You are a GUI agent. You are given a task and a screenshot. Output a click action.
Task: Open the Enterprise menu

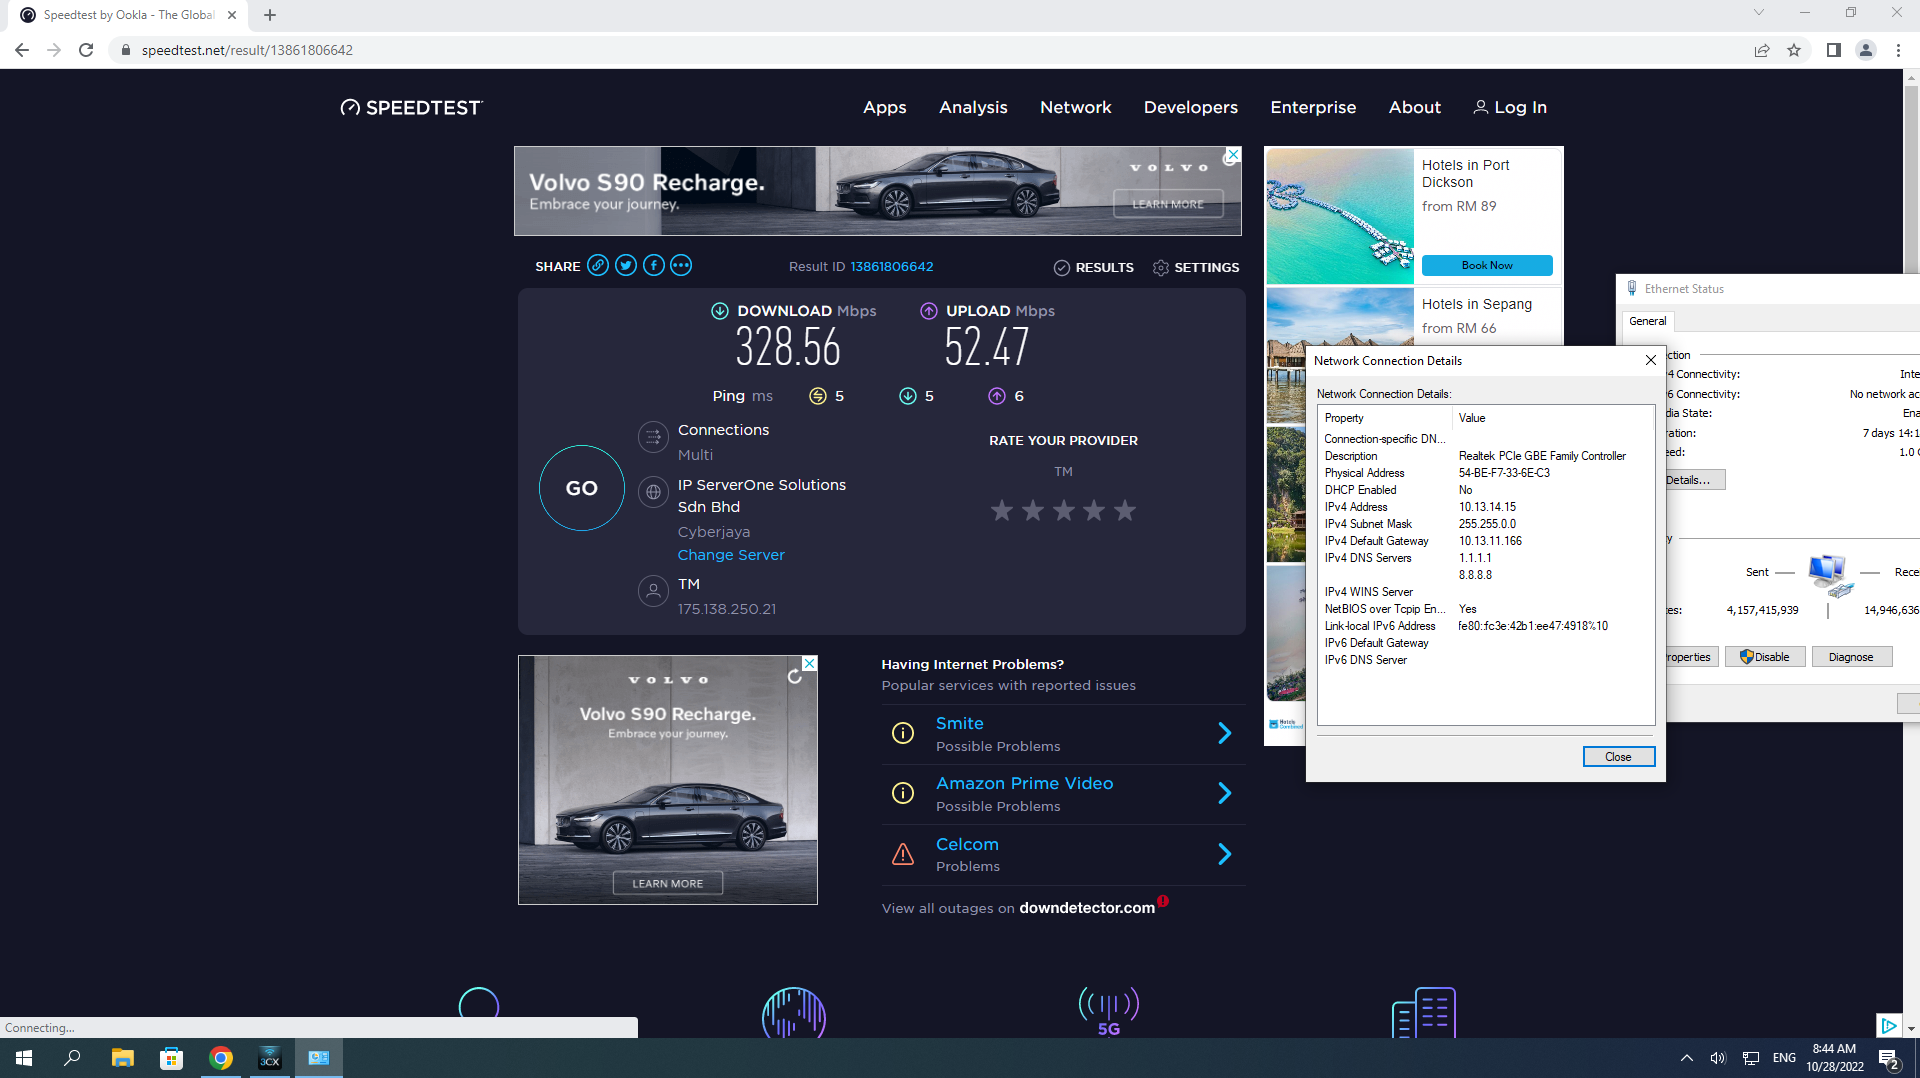click(1313, 107)
